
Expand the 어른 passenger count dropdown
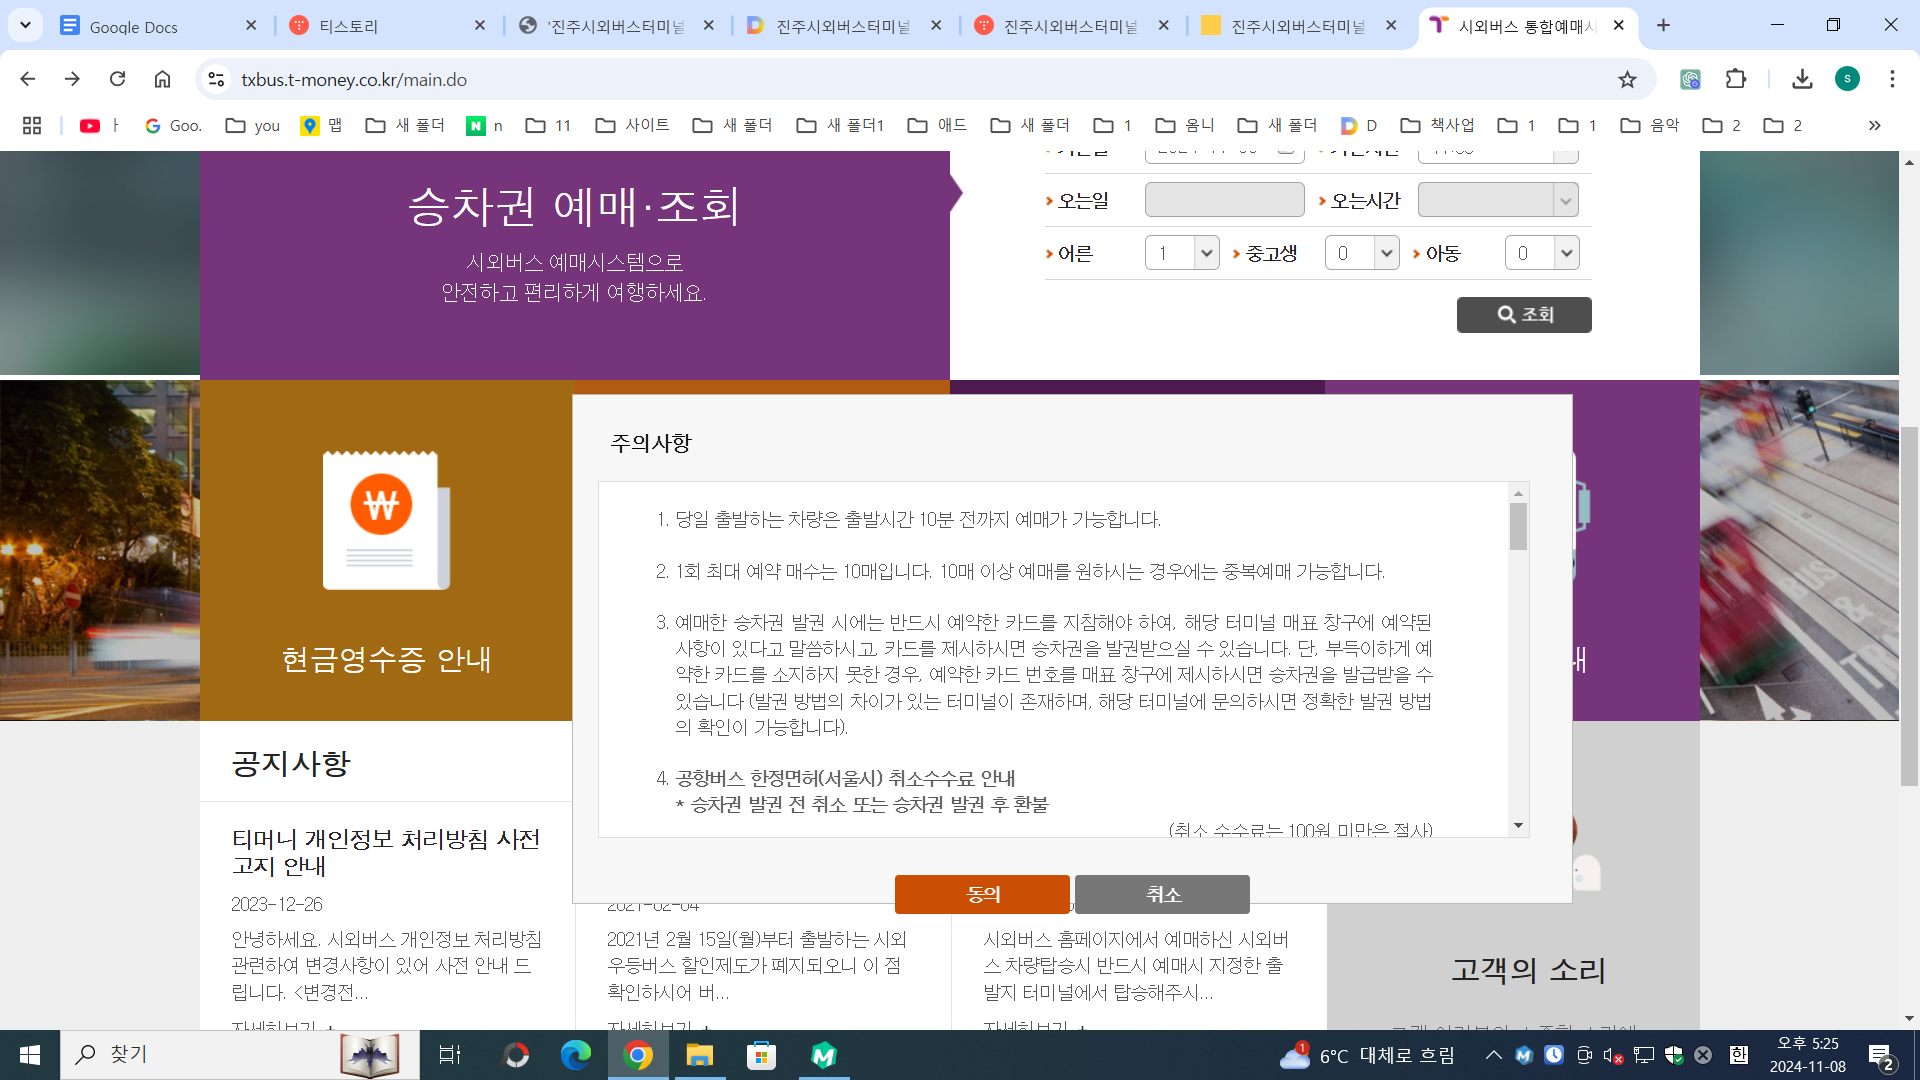coord(1183,253)
